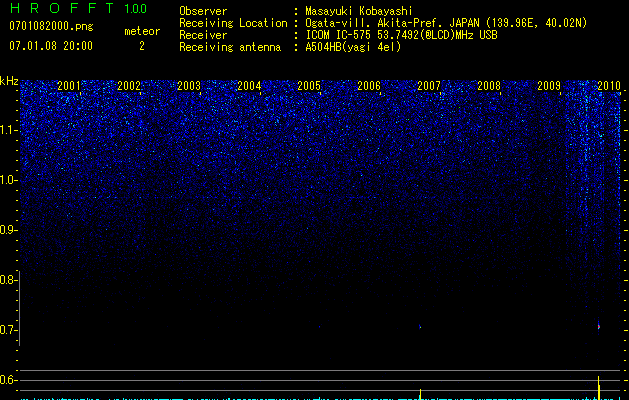629x400 pixels.
Task: Click the 2004 time marker
Action: (x=249, y=85)
